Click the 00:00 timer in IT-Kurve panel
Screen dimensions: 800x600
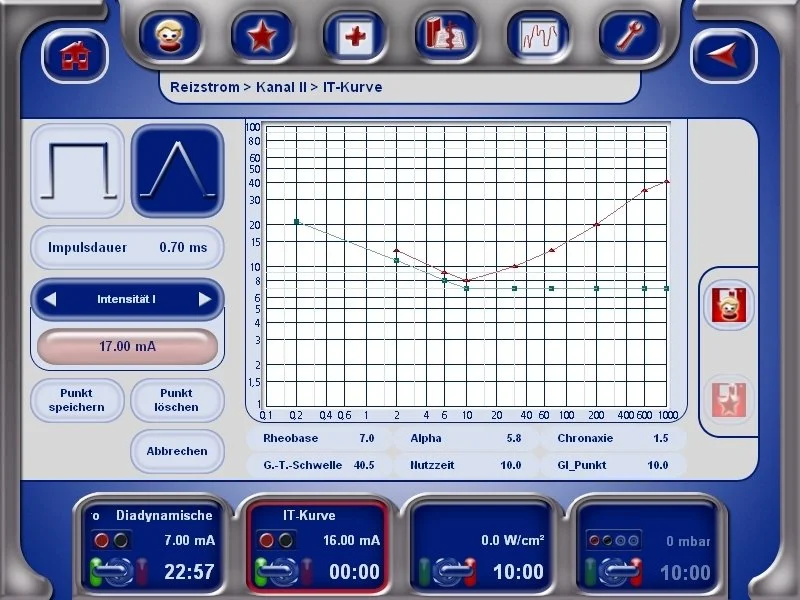pyautogui.click(x=354, y=572)
